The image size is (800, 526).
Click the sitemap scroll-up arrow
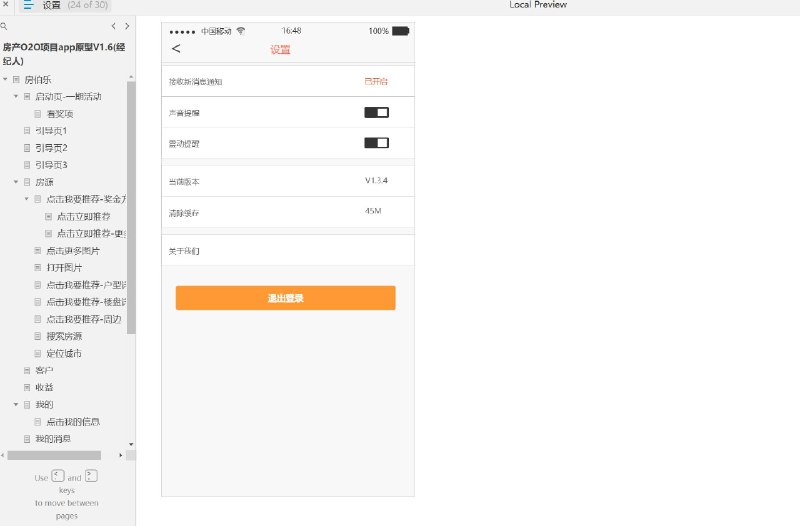(131, 77)
